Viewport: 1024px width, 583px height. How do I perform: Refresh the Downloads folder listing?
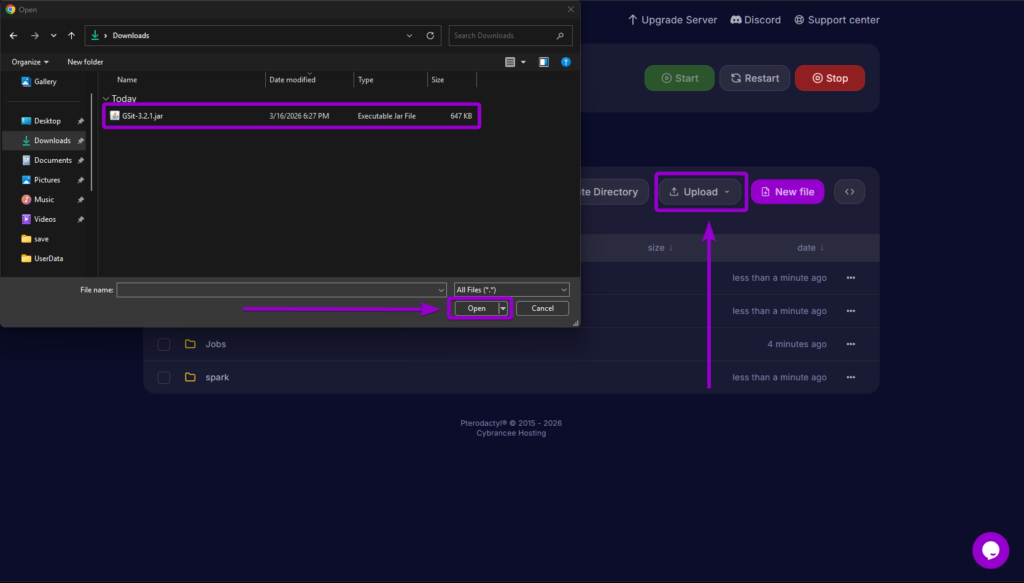(x=429, y=35)
